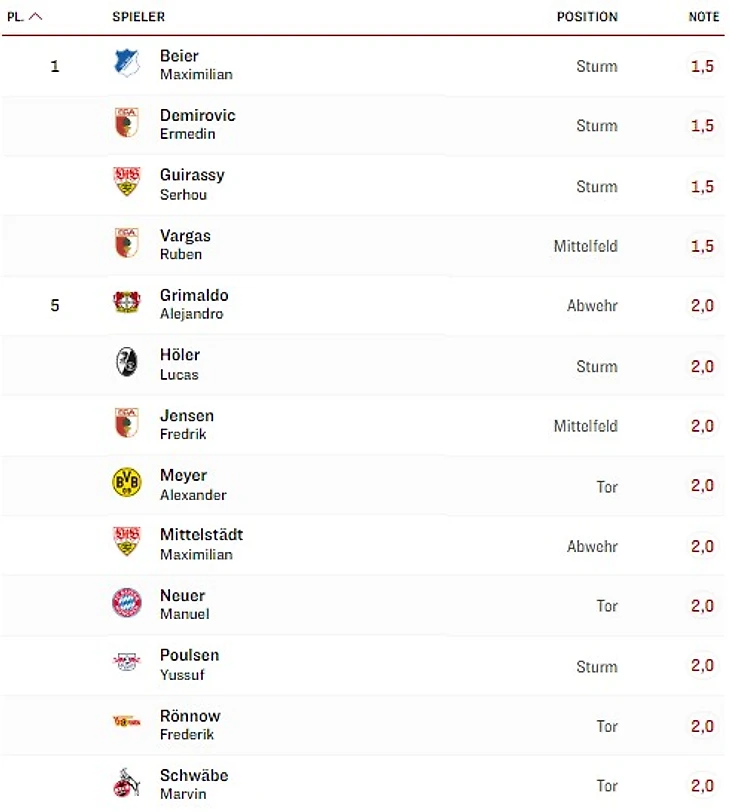This screenshot has width=730, height=812.
Task: Click Union Berlin logo beside Rönnow
Action: (127, 722)
